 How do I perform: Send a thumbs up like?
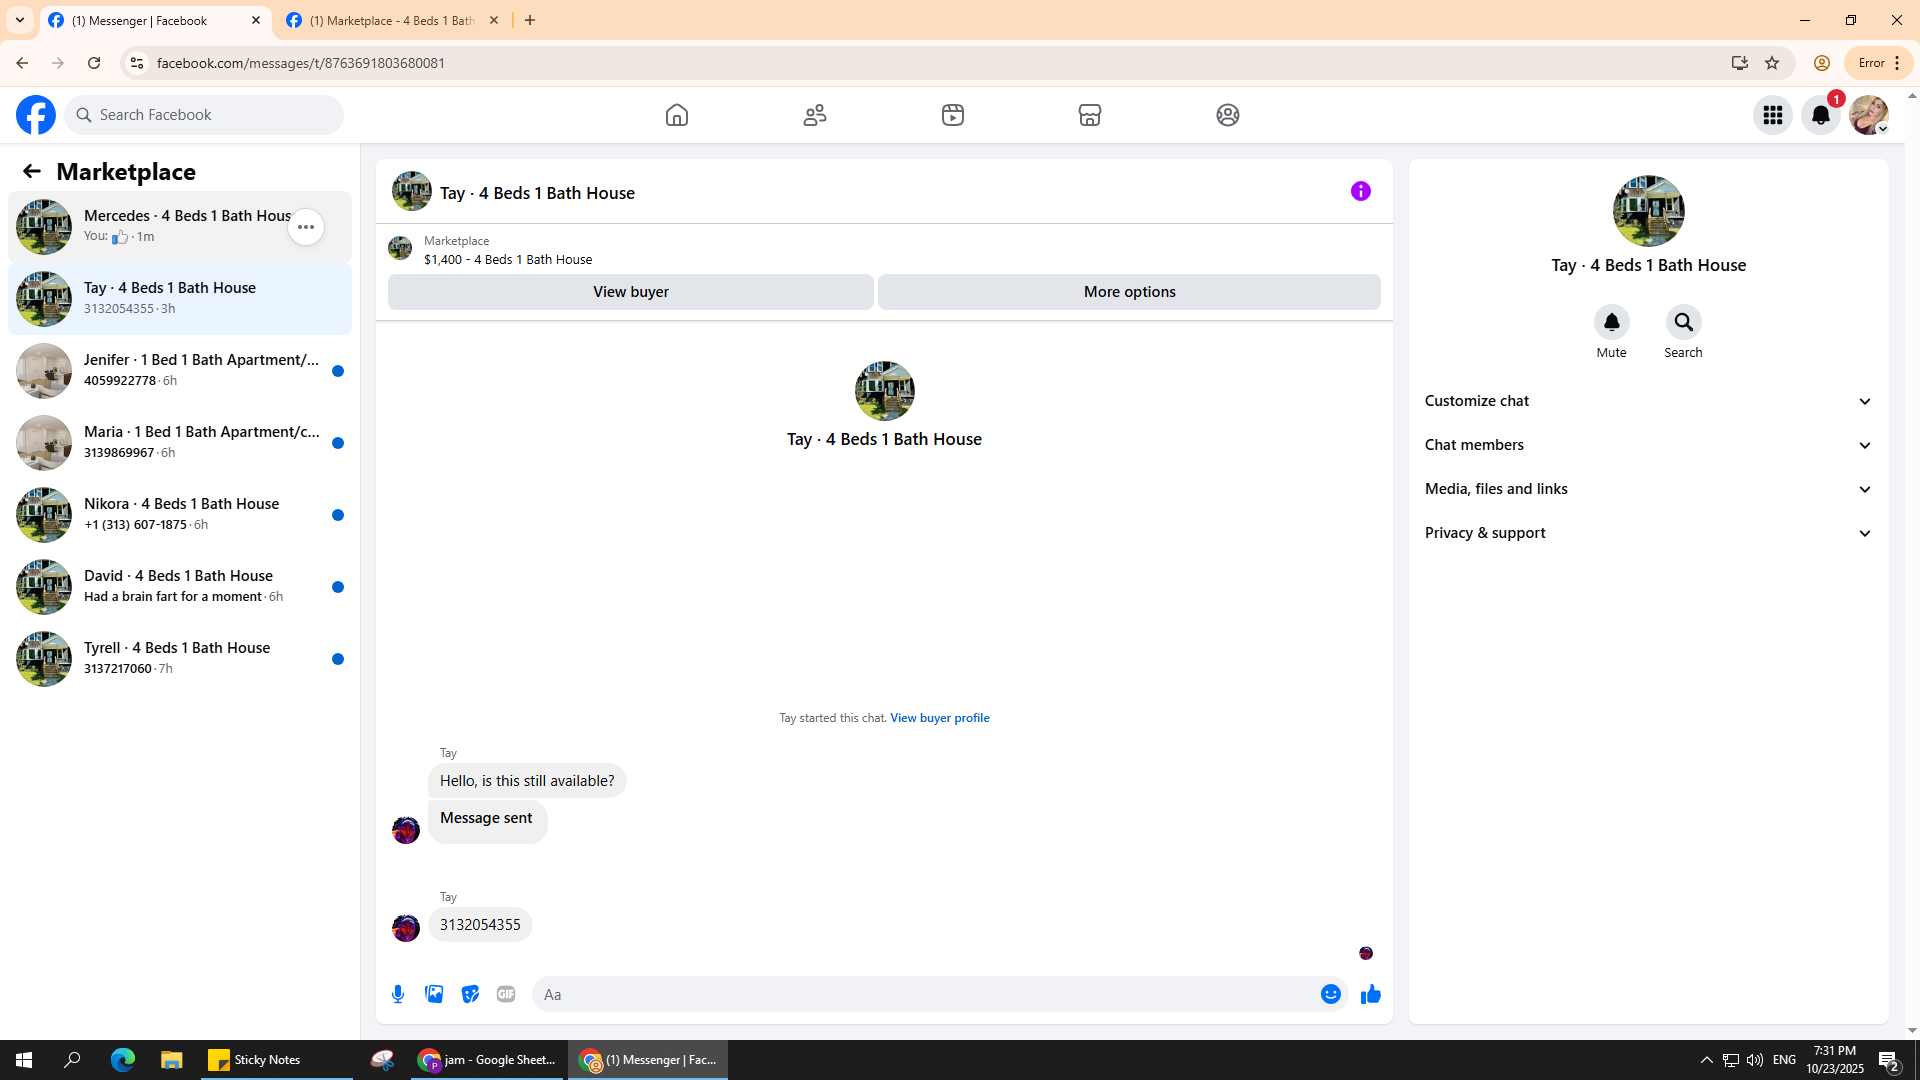coord(1370,994)
